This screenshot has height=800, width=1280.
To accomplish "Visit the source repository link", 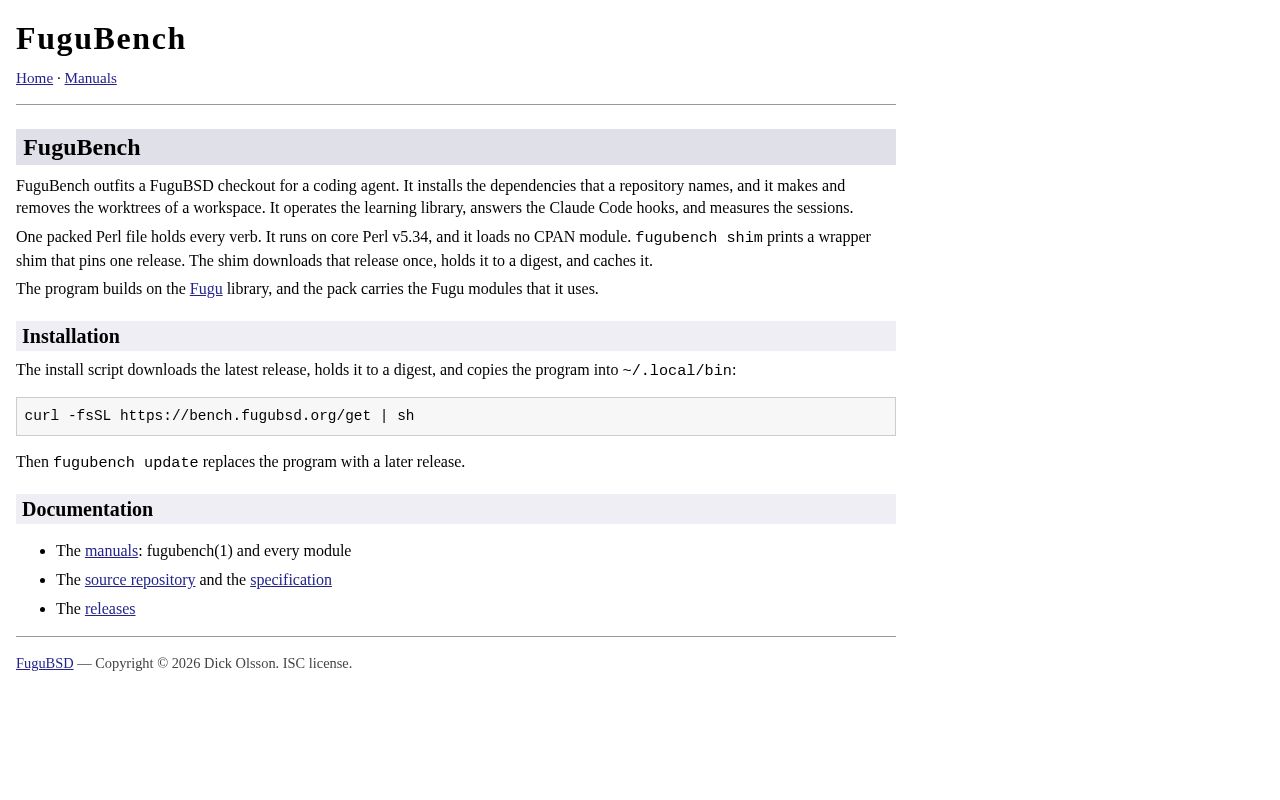I will (x=140, y=580).
